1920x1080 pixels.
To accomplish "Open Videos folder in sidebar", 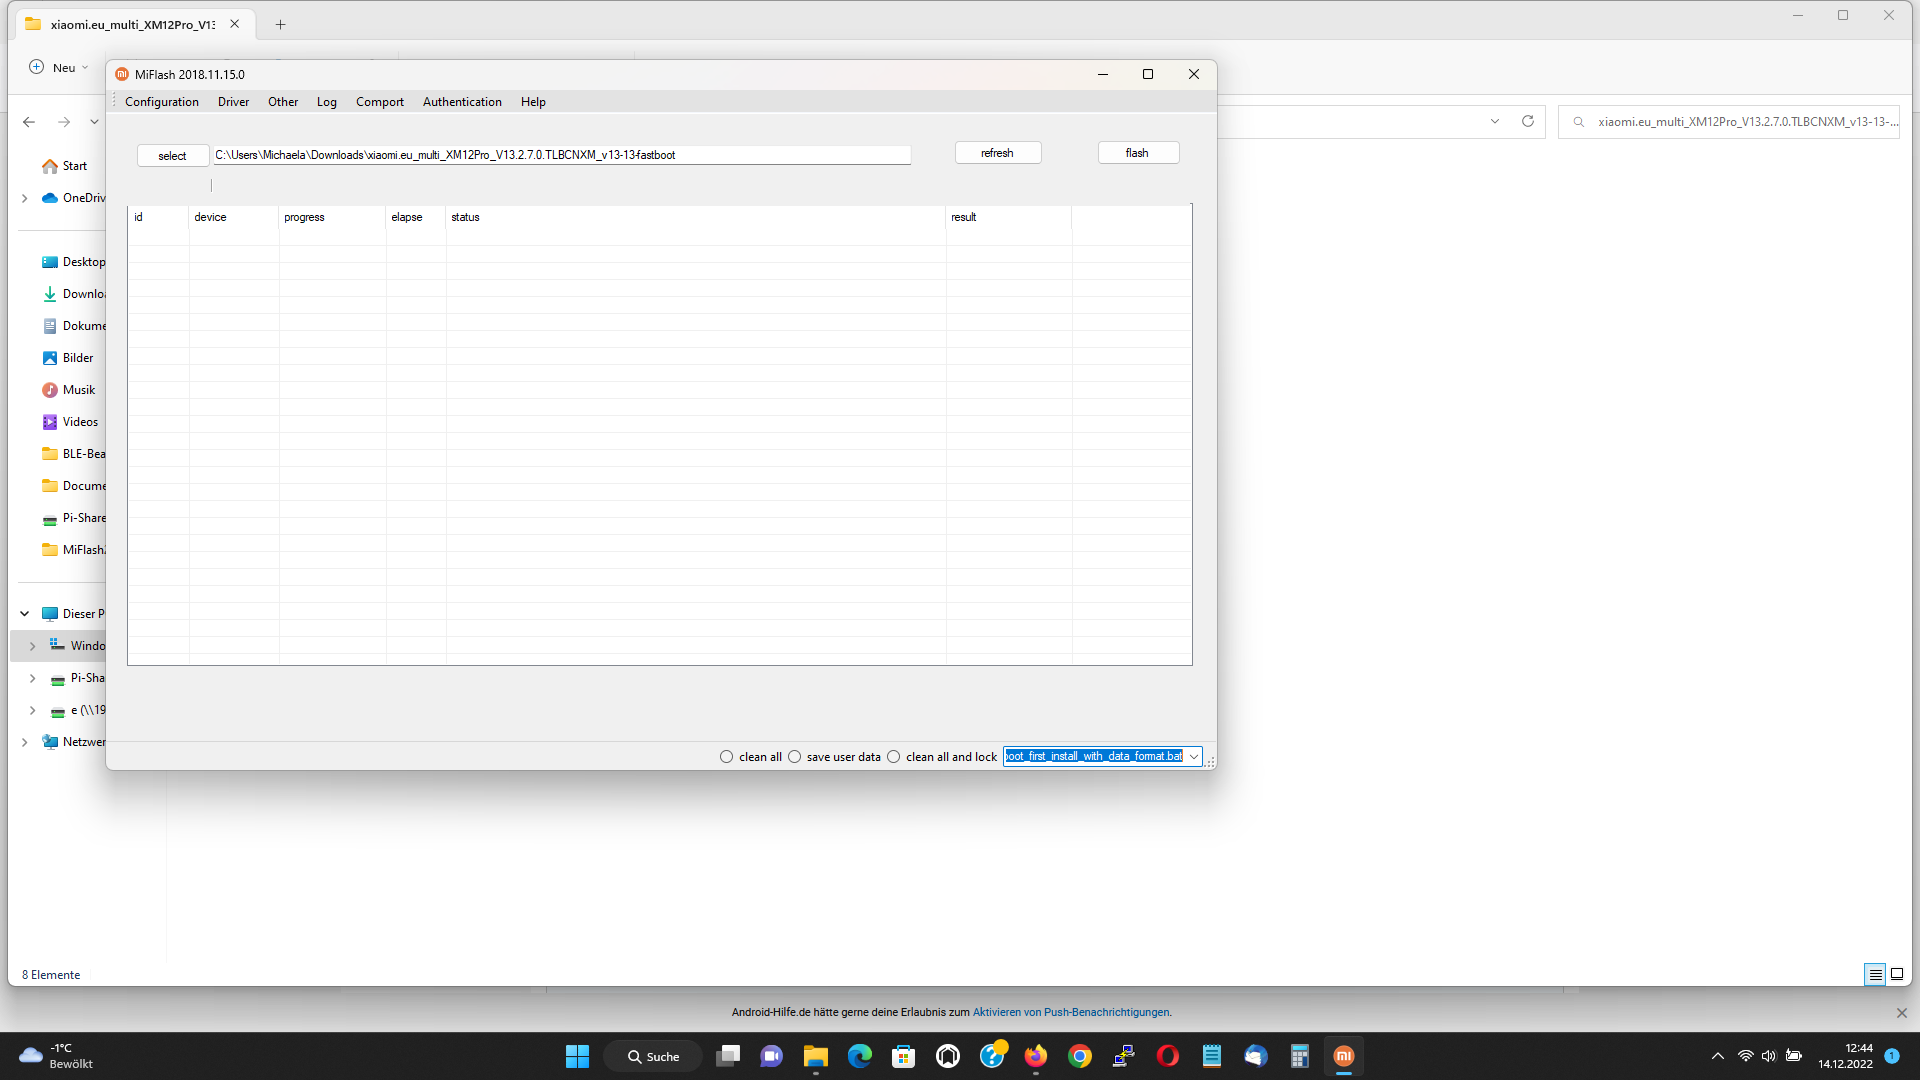I will pos(70,422).
